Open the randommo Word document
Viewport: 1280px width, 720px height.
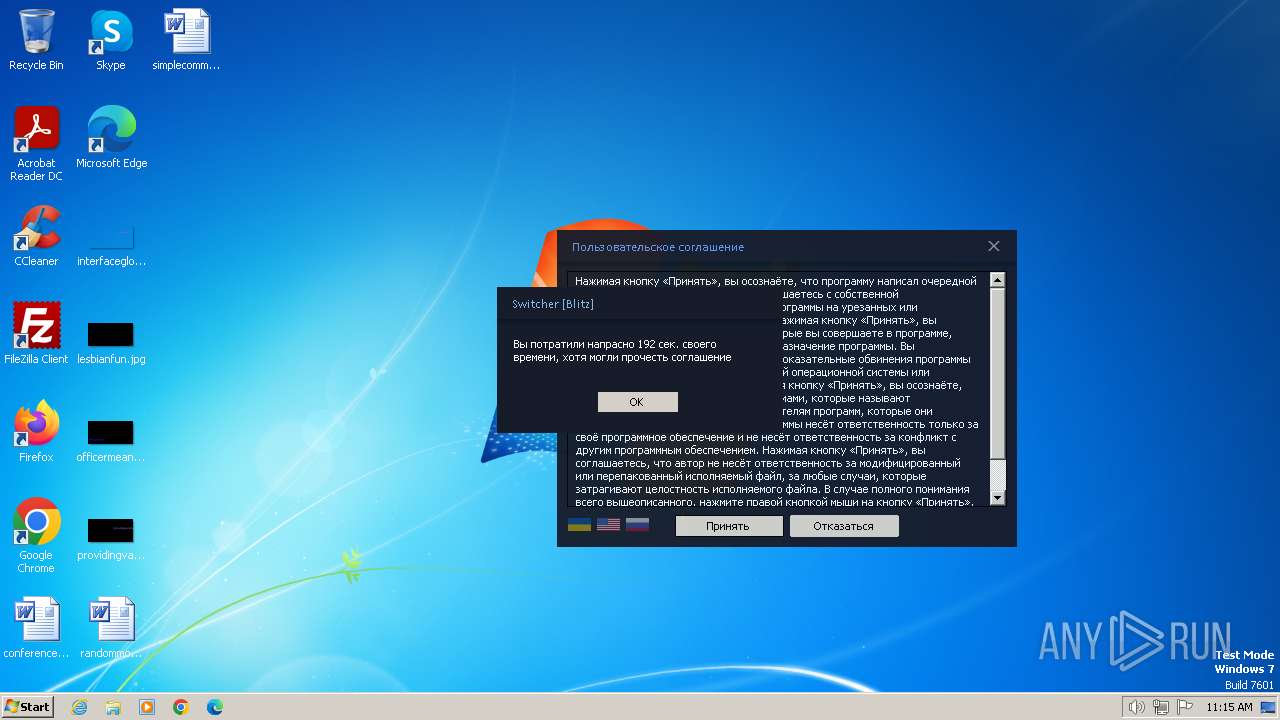coord(111,628)
